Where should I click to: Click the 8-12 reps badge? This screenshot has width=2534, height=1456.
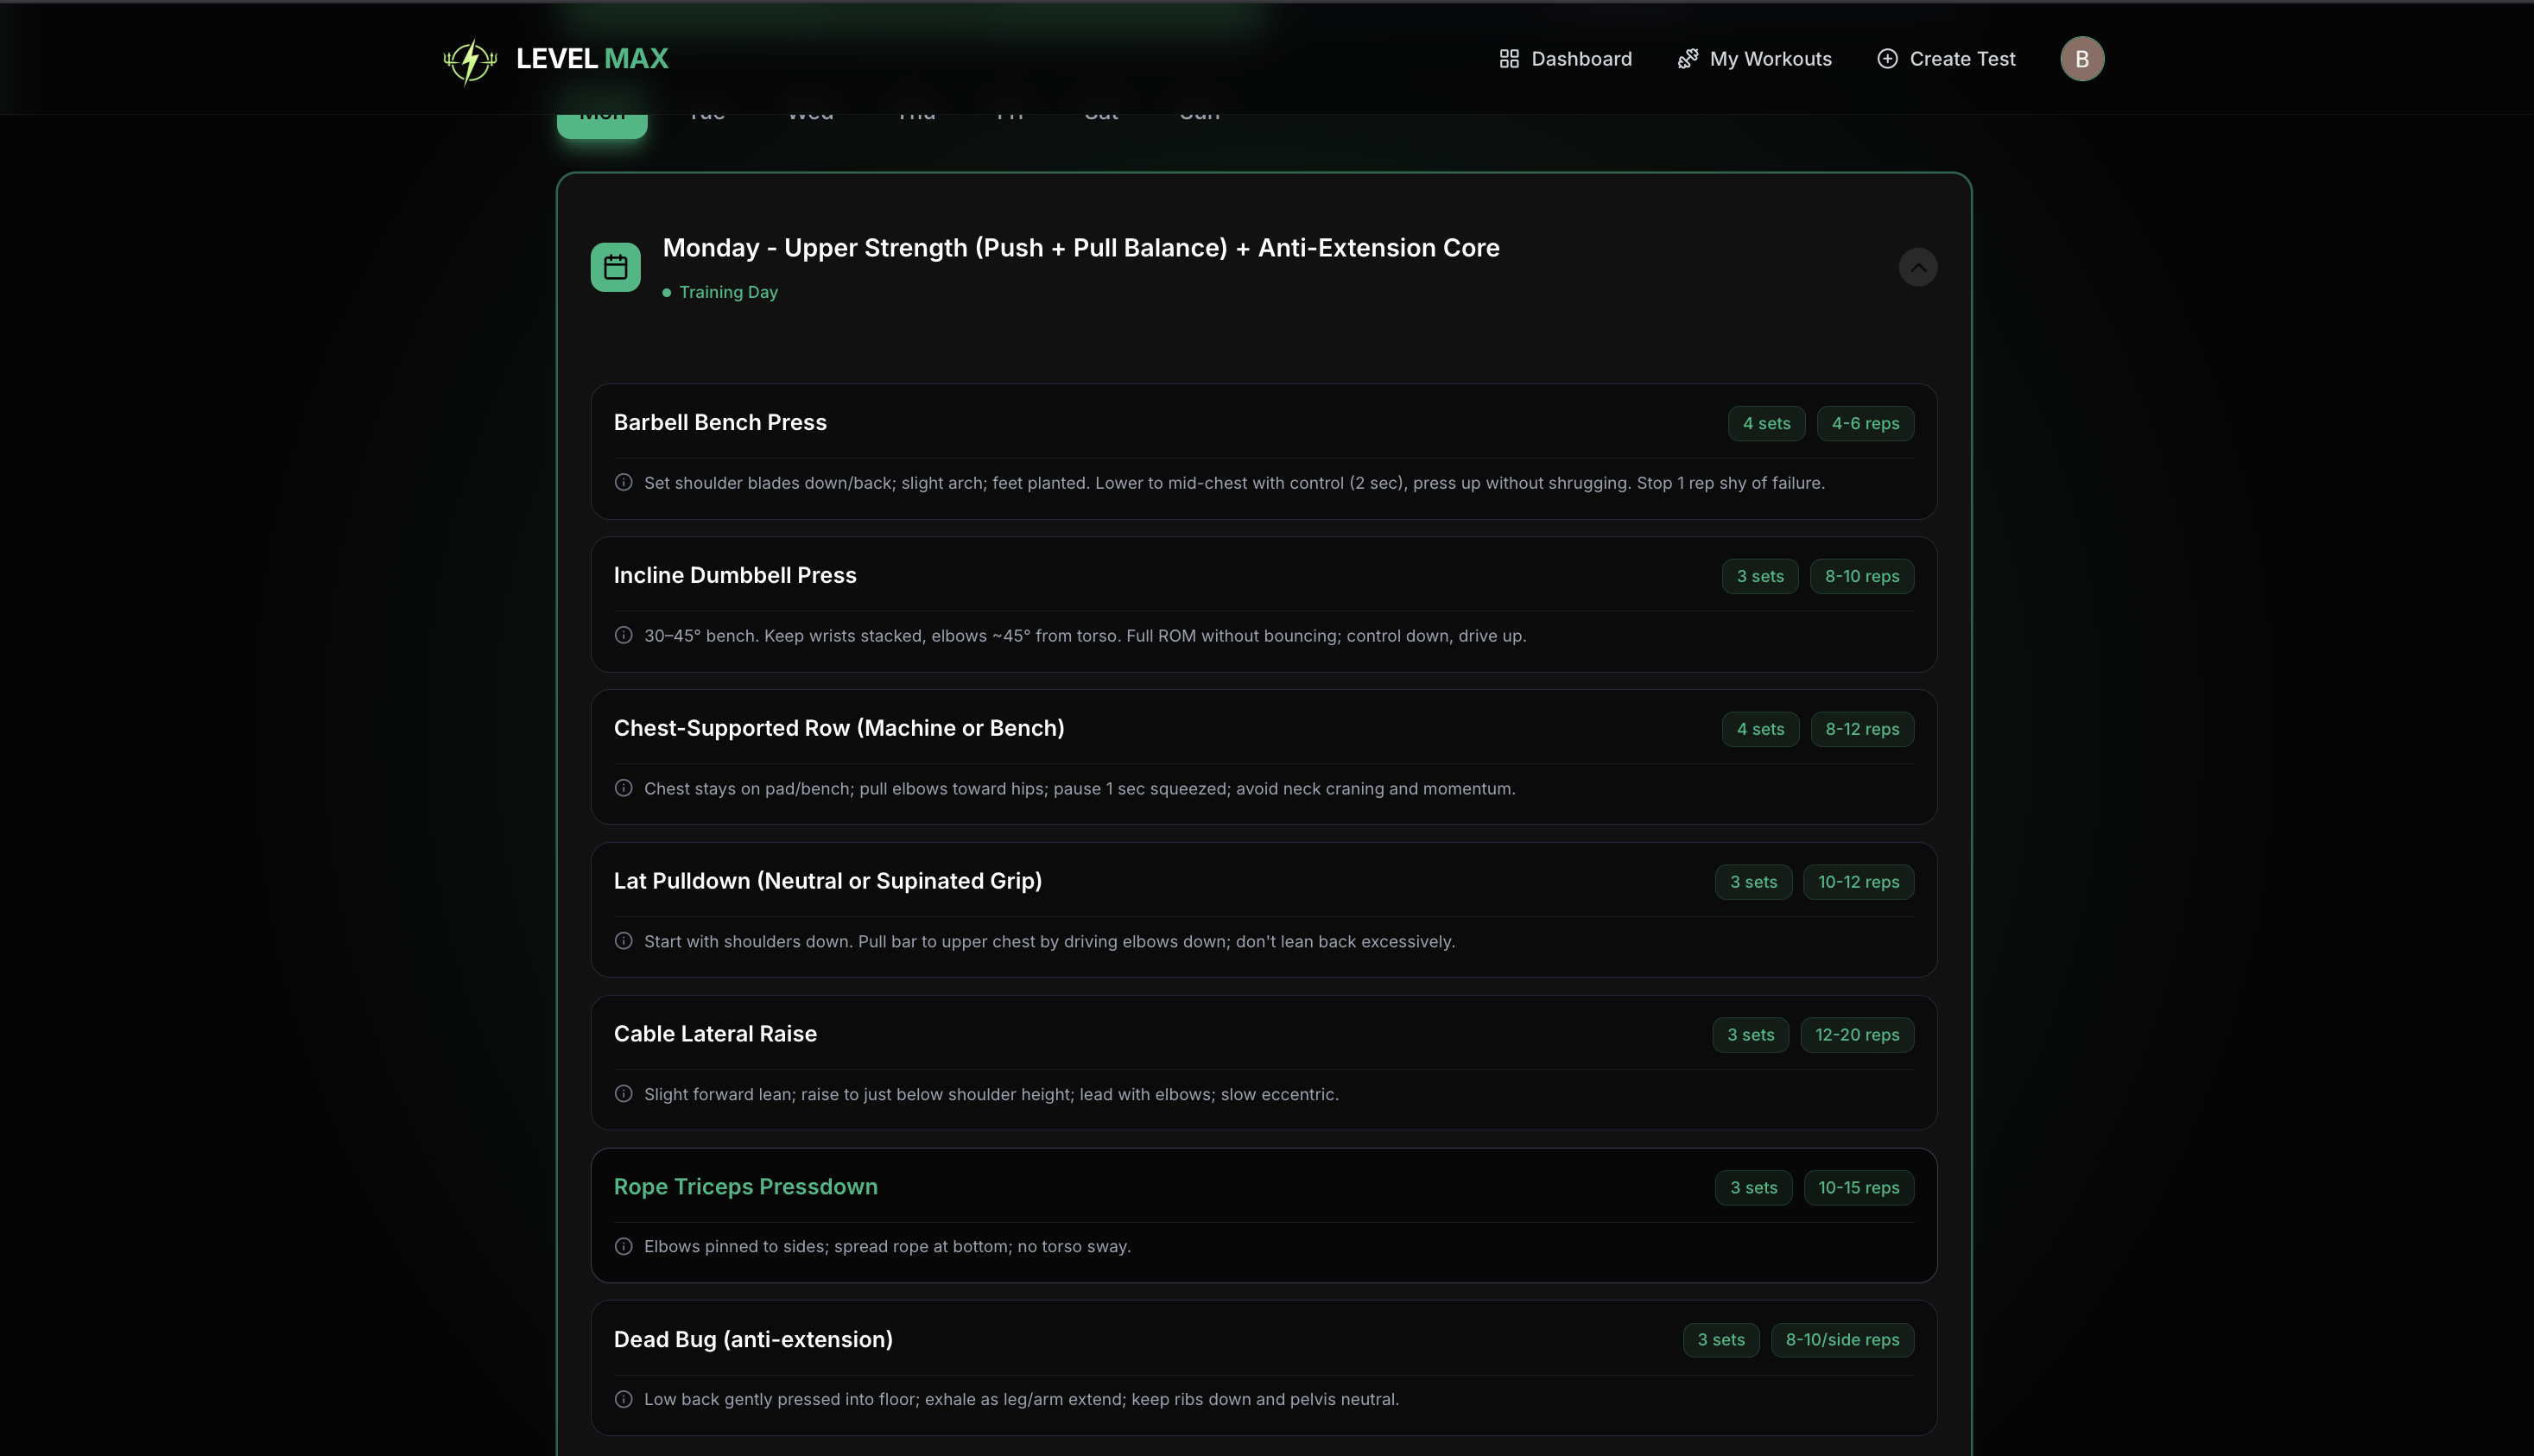1862,730
